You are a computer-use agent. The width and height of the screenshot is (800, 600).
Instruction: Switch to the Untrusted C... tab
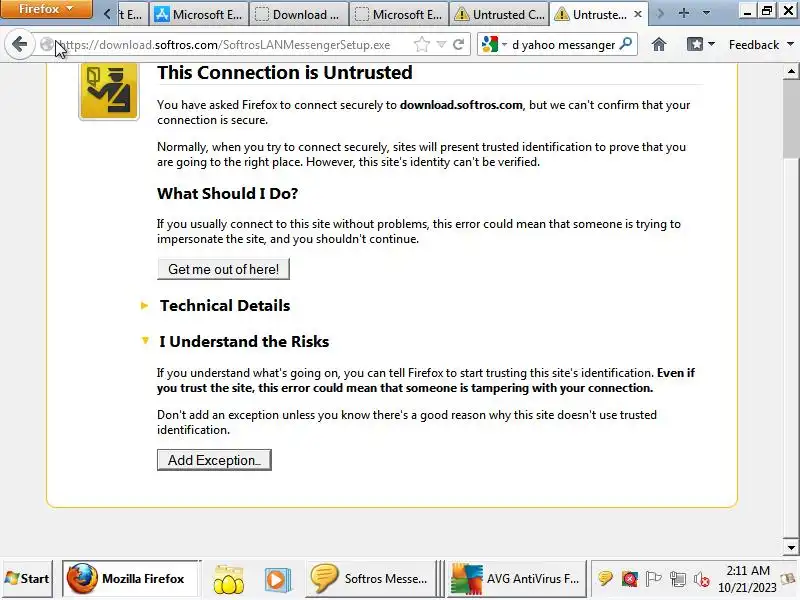click(x=498, y=14)
